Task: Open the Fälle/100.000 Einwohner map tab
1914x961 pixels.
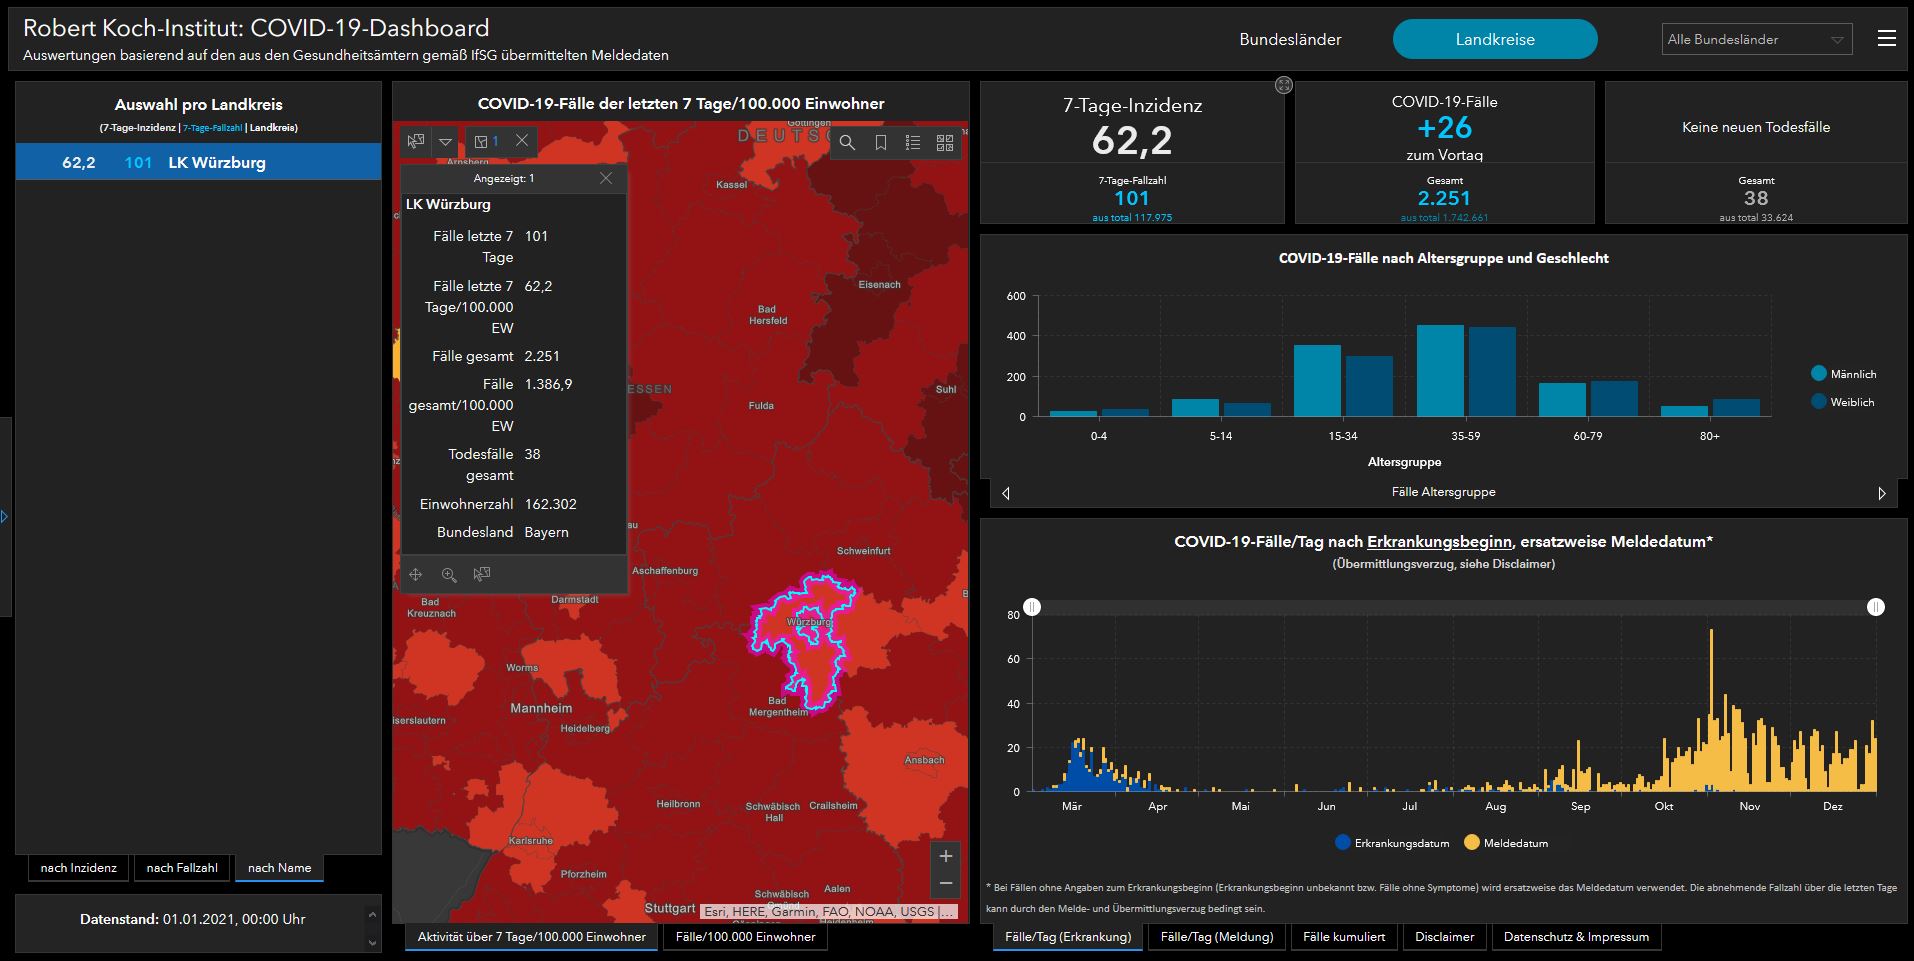Action: (745, 937)
